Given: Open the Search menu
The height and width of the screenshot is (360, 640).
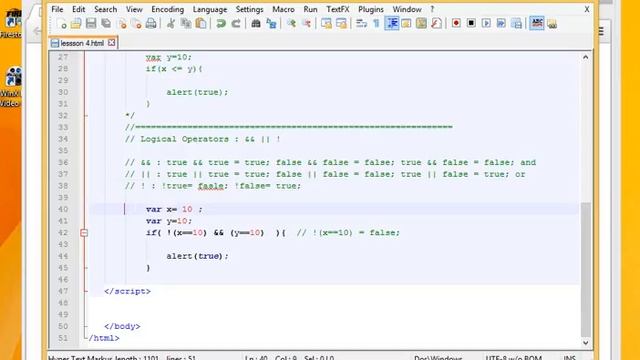Looking at the screenshot, I should pyautogui.click(x=105, y=9).
